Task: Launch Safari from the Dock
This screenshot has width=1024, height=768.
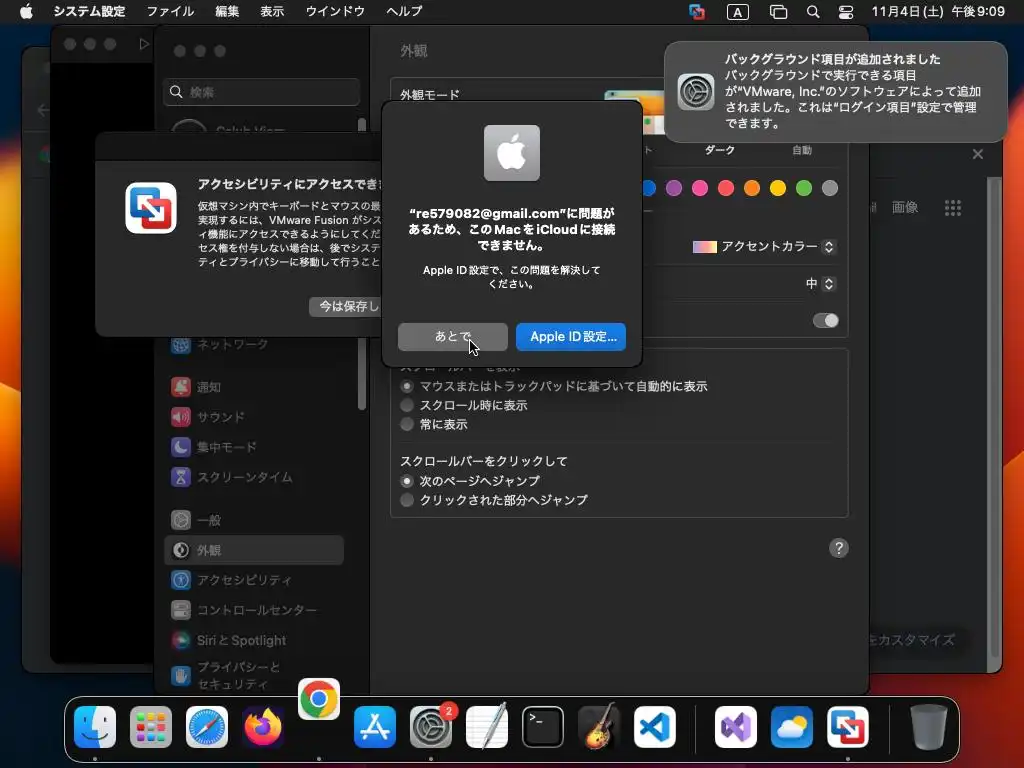Action: [x=207, y=727]
